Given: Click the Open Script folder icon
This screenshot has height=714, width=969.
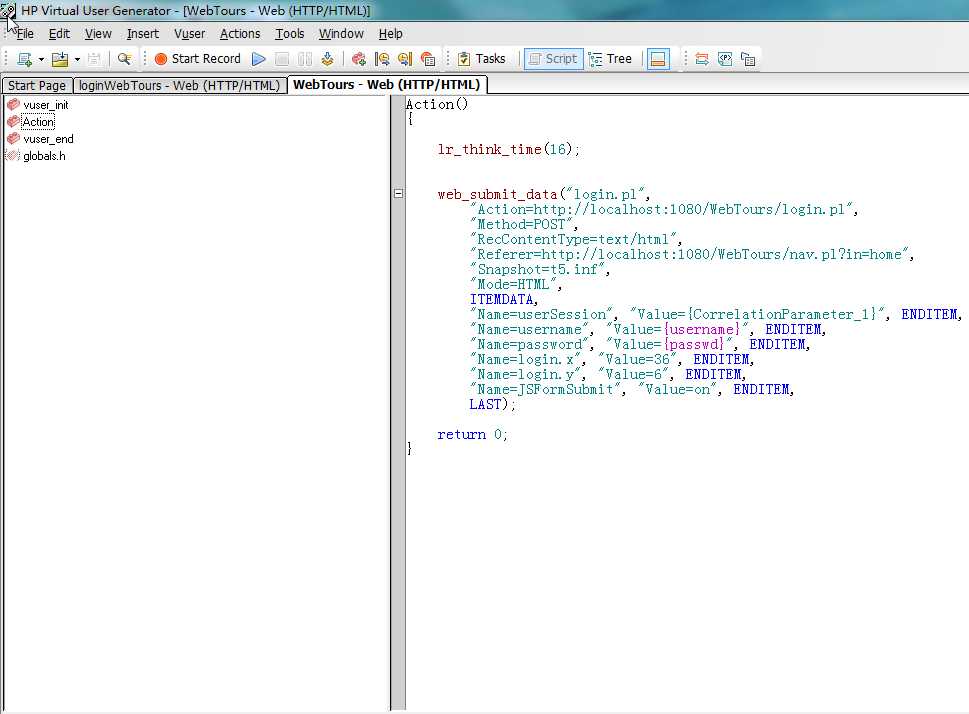Looking at the screenshot, I should (60, 59).
